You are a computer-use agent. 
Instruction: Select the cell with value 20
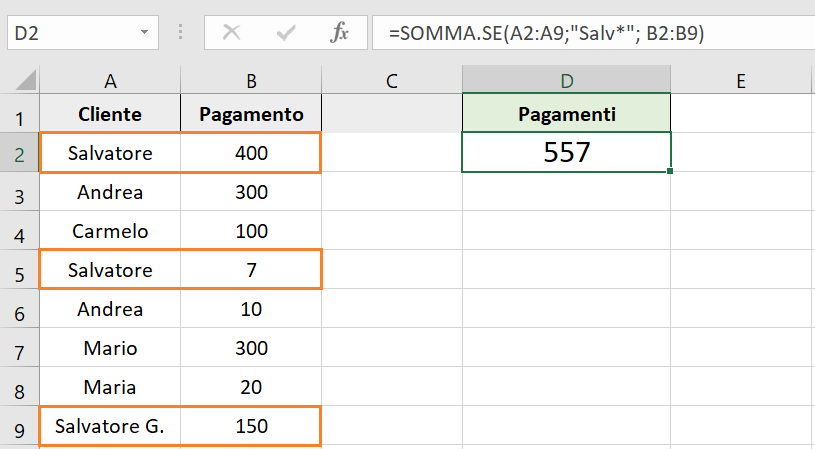click(251, 387)
